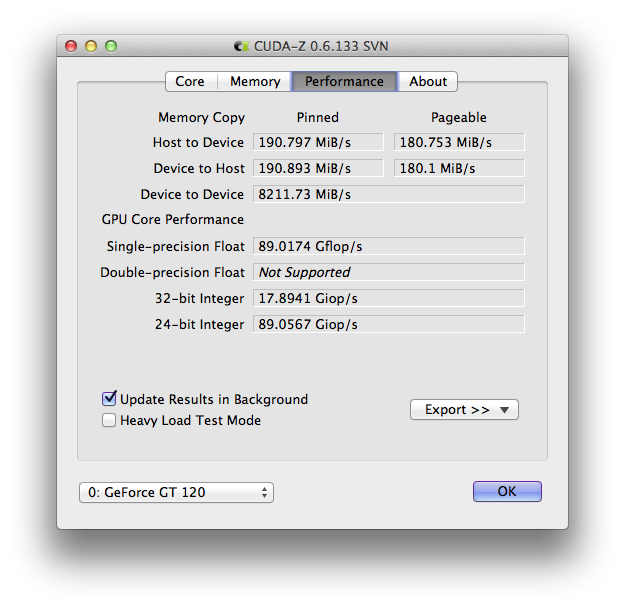Click the Device to Device 8211.73 MiB/s field
Viewport: 625px width, 608px height.
(388, 194)
